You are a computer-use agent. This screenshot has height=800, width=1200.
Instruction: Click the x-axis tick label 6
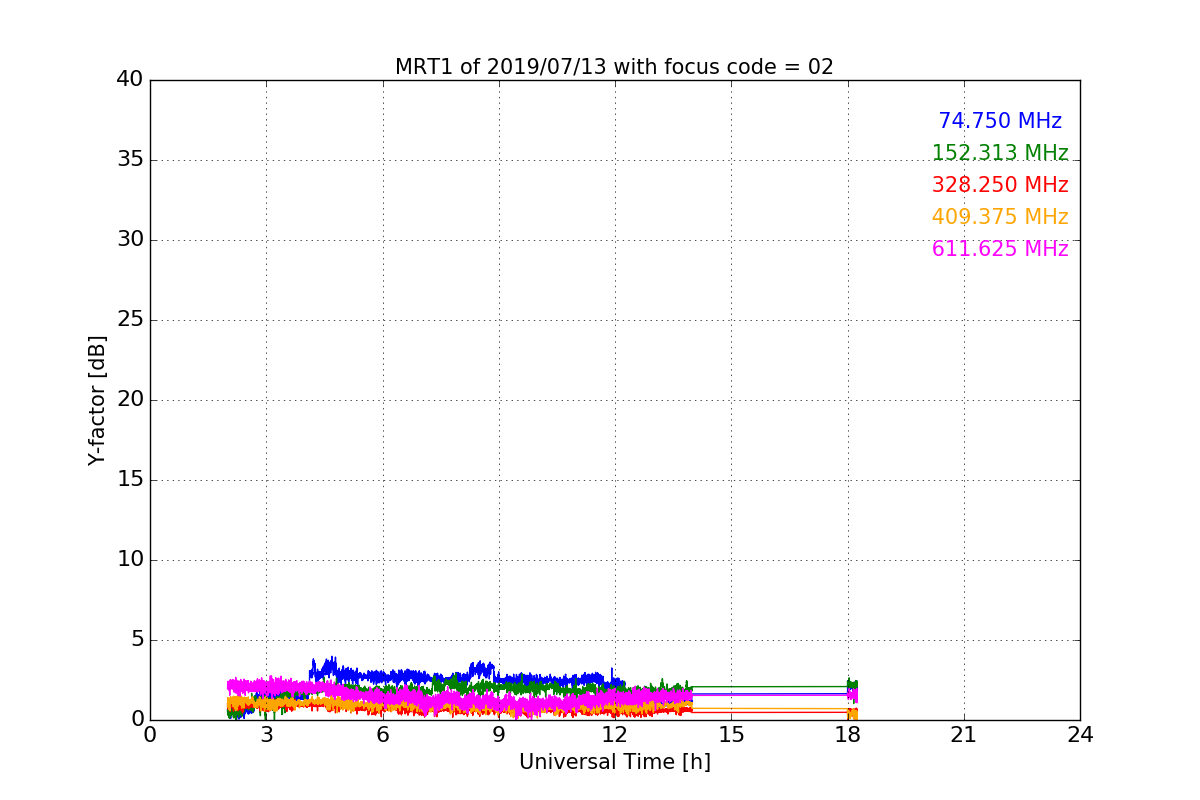point(383,735)
